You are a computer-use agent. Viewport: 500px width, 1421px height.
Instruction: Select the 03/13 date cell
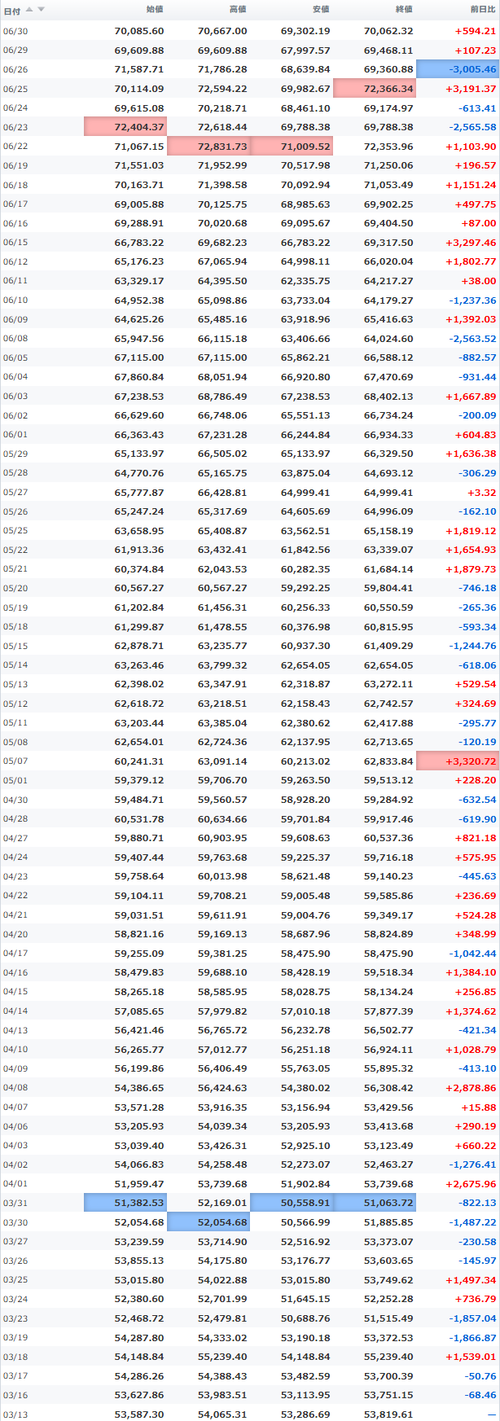tap(16, 1416)
